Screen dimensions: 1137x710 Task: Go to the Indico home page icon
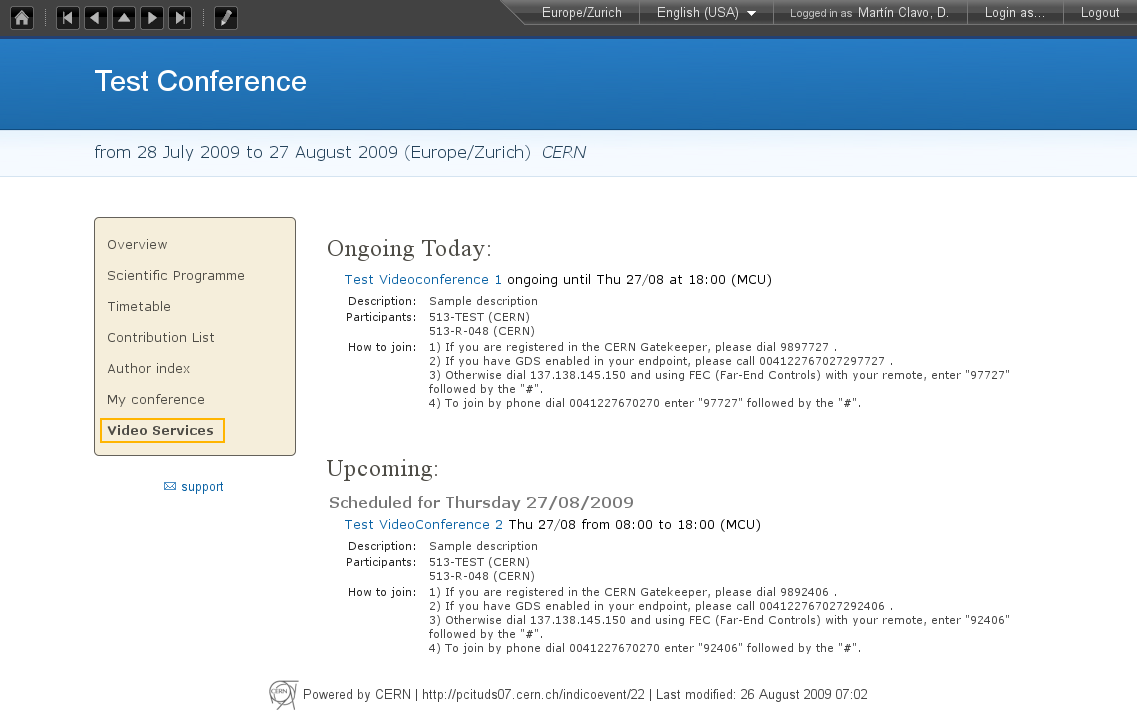click(x=22, y=18)
